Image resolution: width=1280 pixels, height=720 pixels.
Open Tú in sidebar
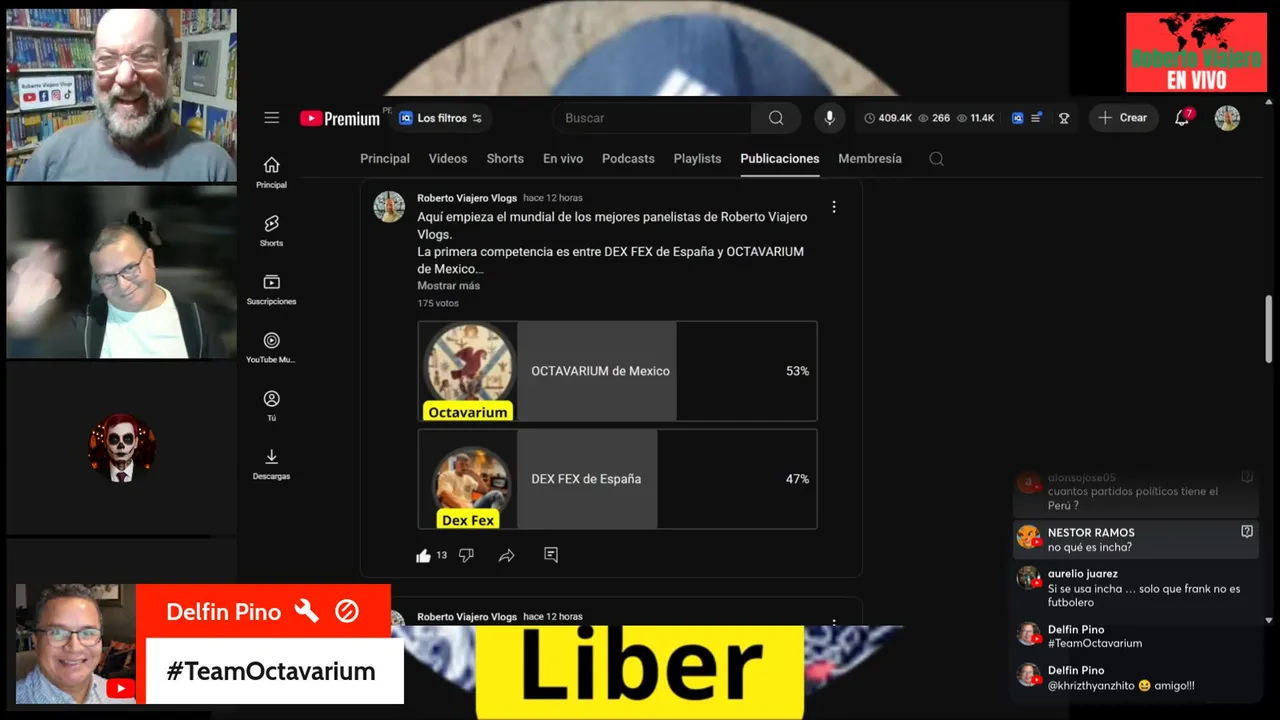click(x=271, y=405)
